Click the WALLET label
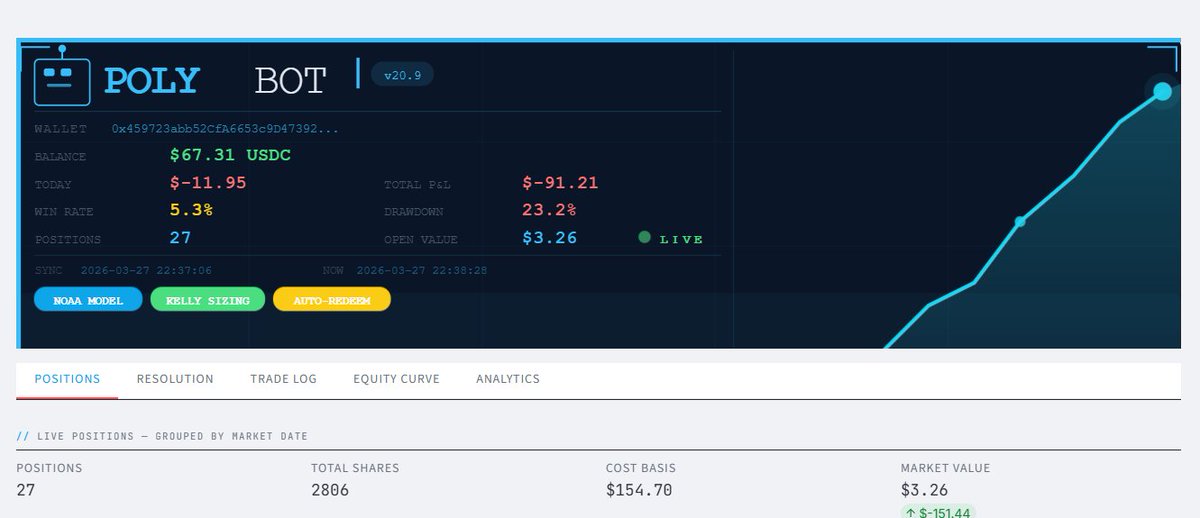 [60, 129]
